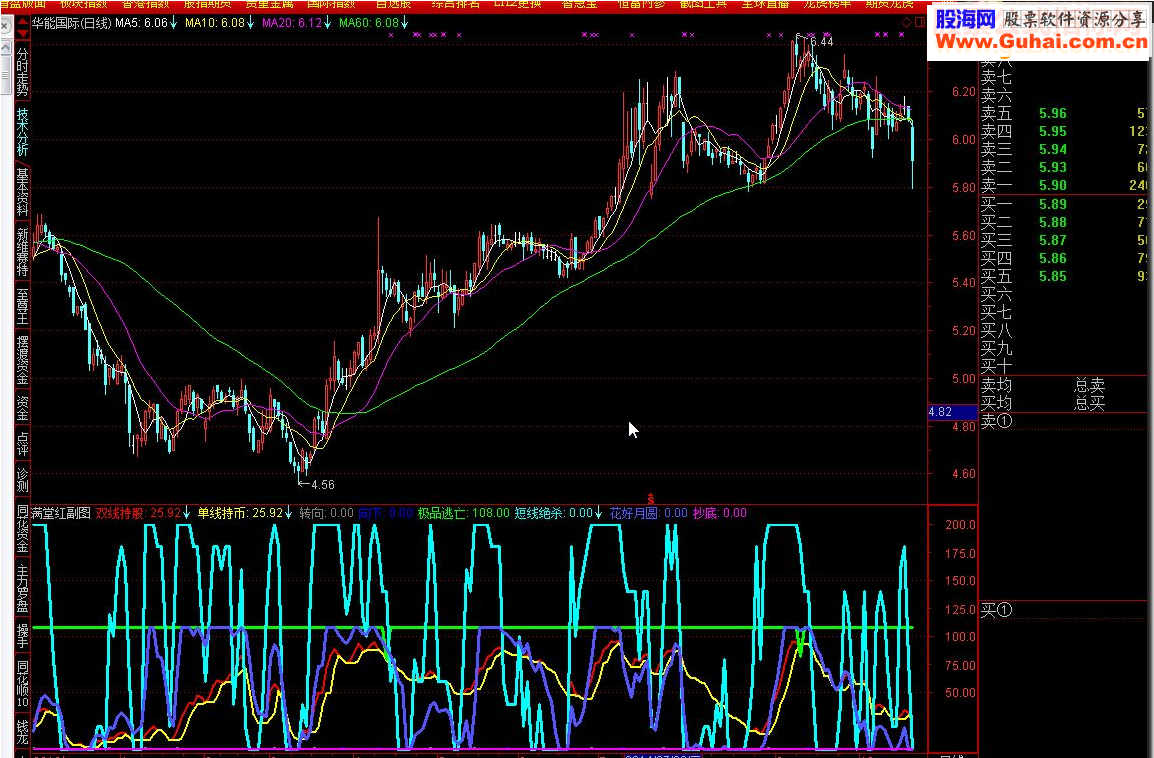Click the 4.82 crosshair price box on the axis
Screen dimensions: 1154x758
(952, 412)
